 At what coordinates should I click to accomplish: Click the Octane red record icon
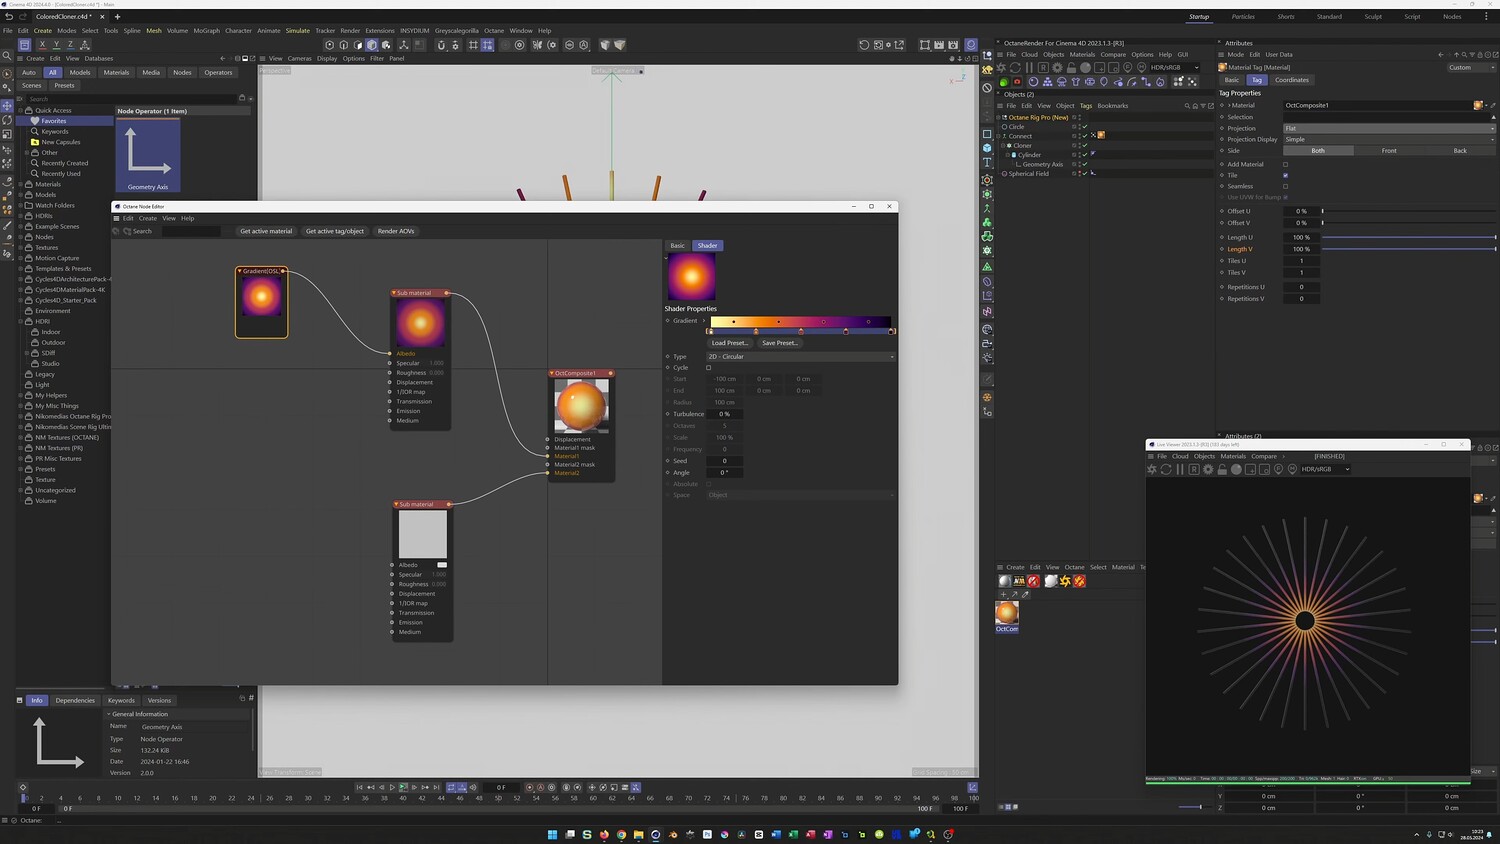[x=1017, y=82]
